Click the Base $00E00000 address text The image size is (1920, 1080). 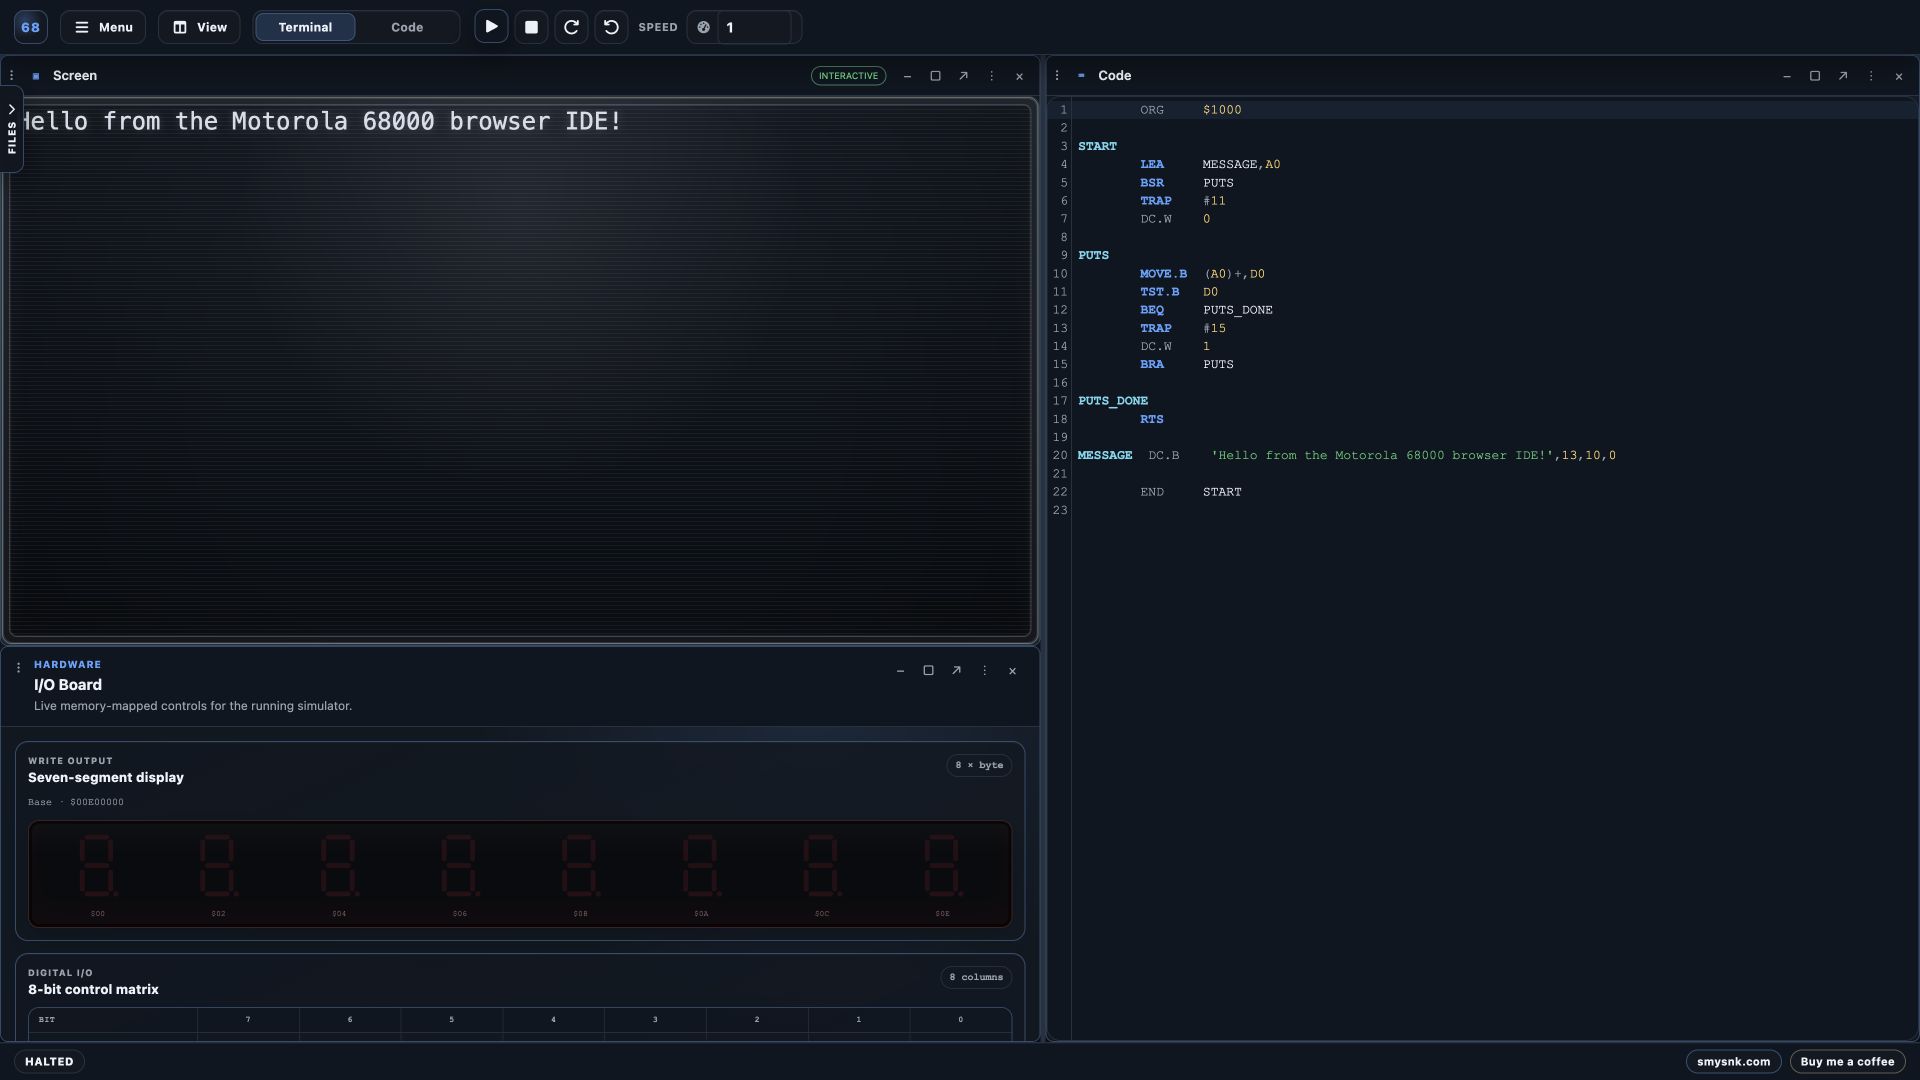tap(76, 802)
